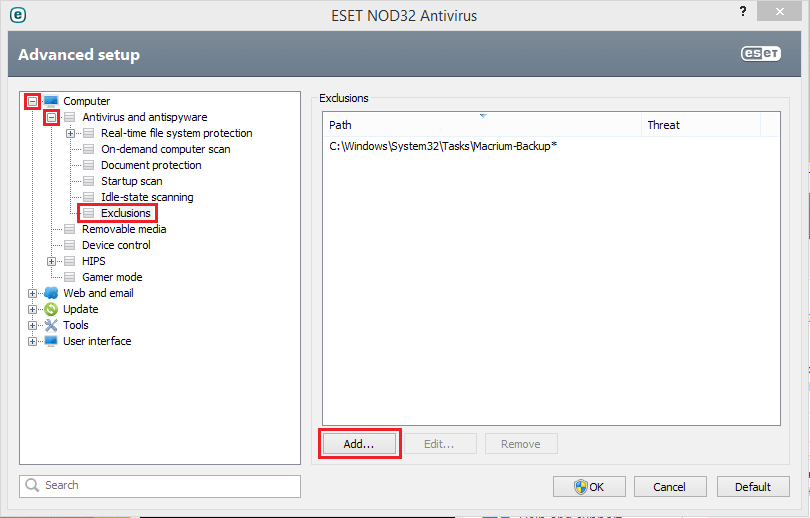Click the ESET brand logo in header

point(761,54)
